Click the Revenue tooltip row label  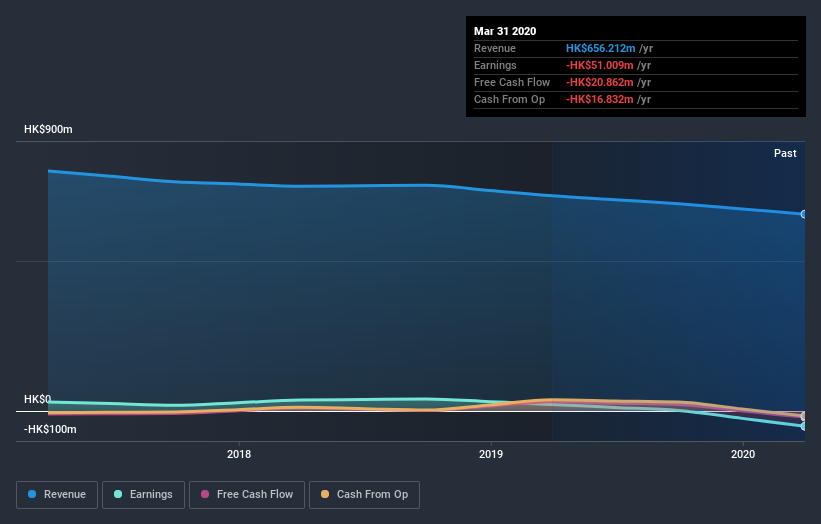(495, 48)
